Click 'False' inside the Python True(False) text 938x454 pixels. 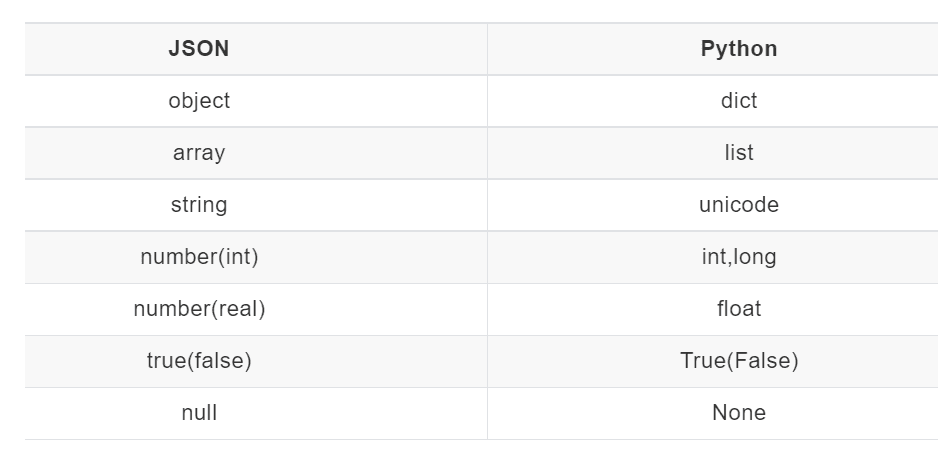tap(765, 361)
